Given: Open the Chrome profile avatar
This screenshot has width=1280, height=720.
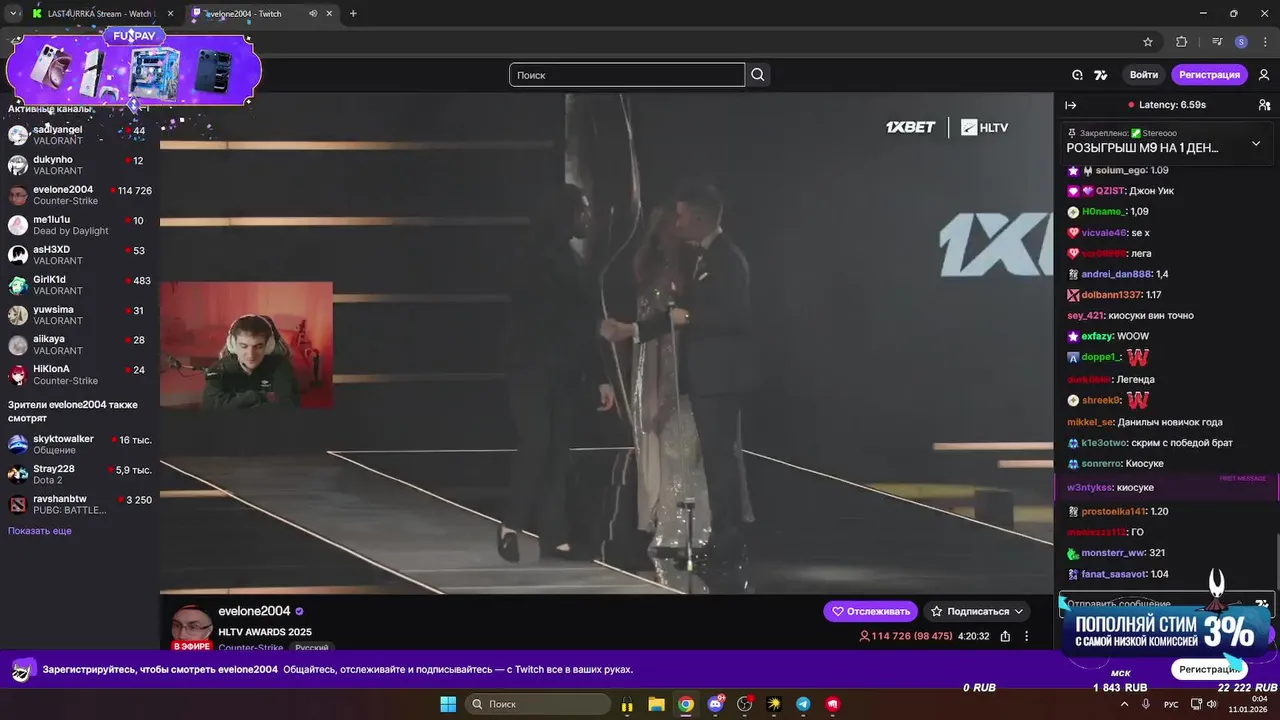Looking at the screenshot, I should (1241, 42).
